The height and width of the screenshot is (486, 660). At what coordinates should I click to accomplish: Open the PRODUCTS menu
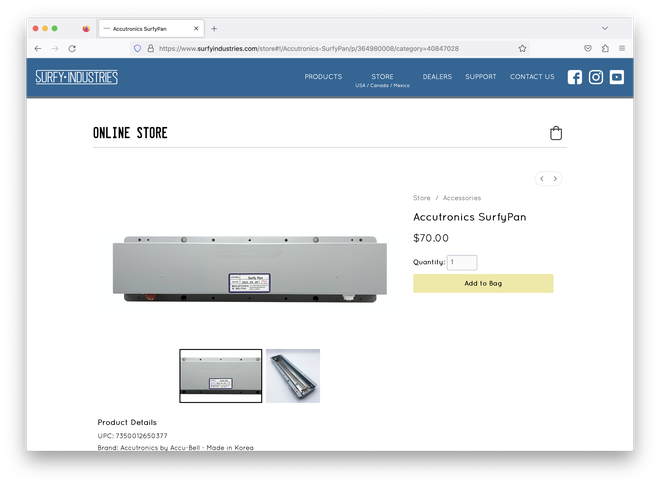coord(323,77)
